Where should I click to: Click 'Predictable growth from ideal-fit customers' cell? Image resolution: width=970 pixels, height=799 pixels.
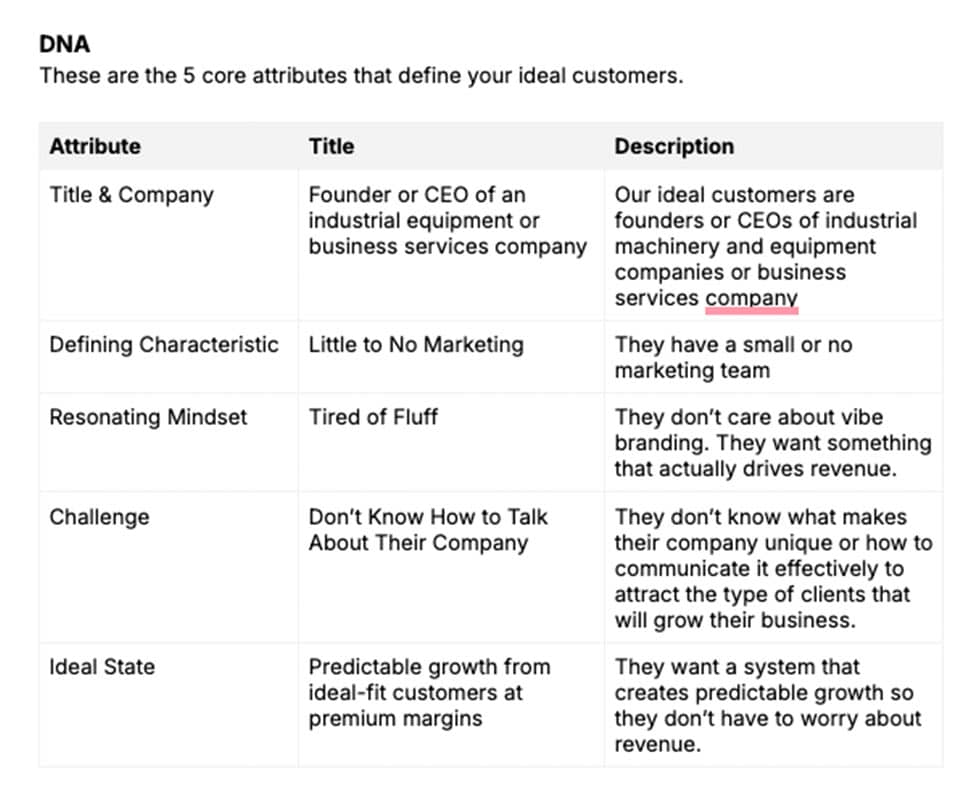[x=429, y=692]
